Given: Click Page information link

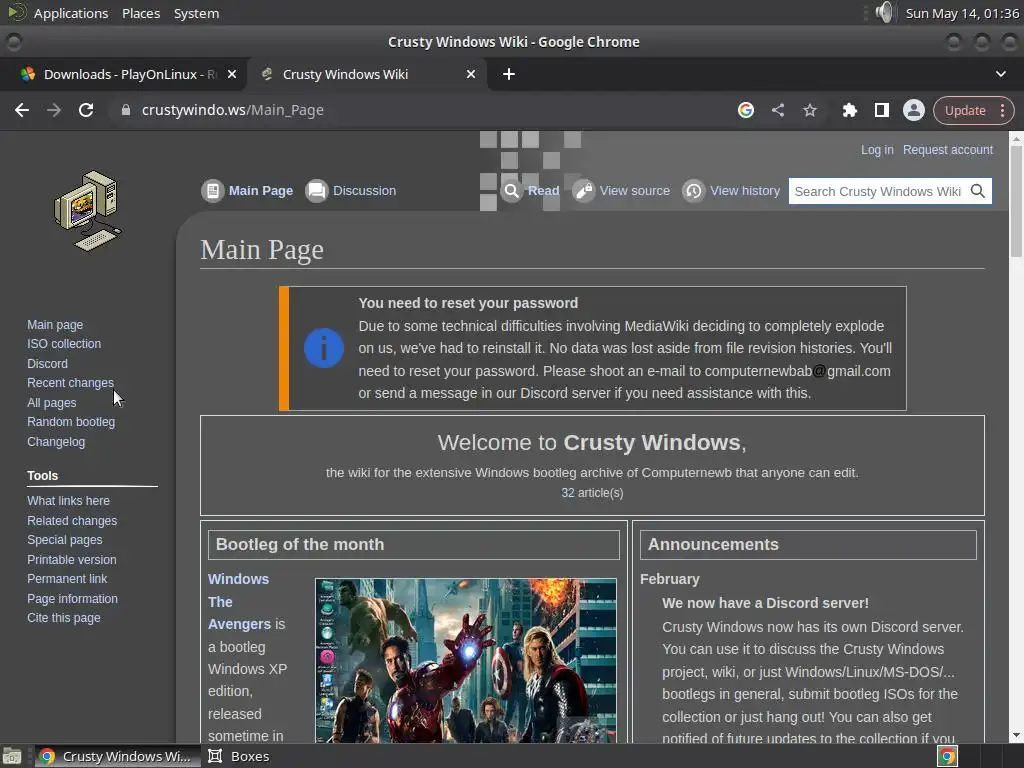Looking at the screenshot, I should pos(72,599).
